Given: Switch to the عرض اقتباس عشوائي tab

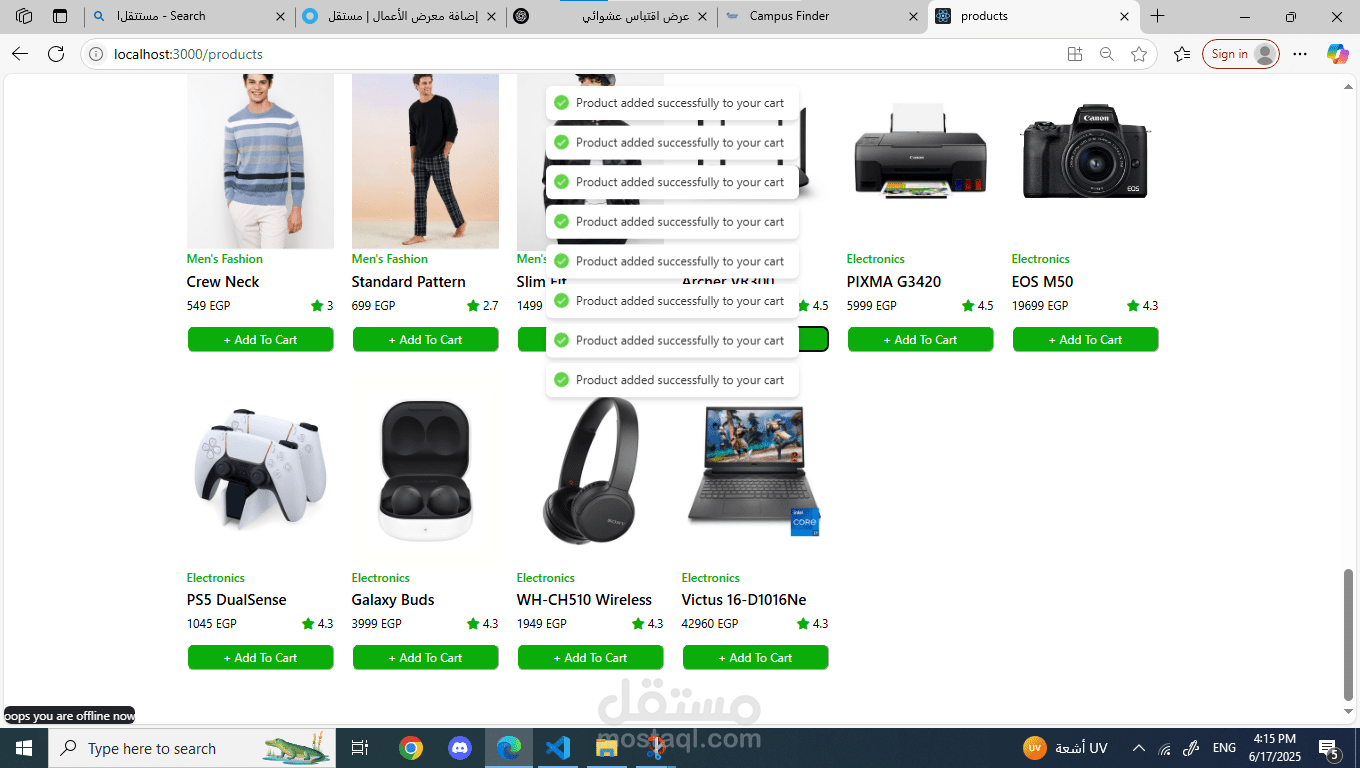Looking at the screenshot, I should point(610,16).
